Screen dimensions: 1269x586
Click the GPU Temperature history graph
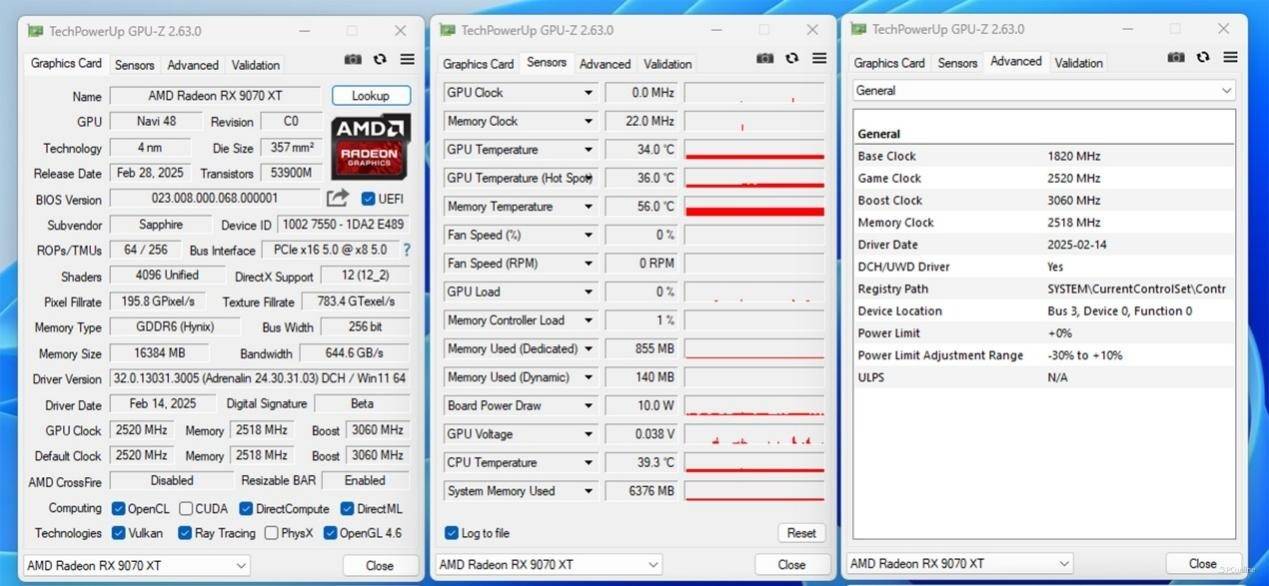755,150
